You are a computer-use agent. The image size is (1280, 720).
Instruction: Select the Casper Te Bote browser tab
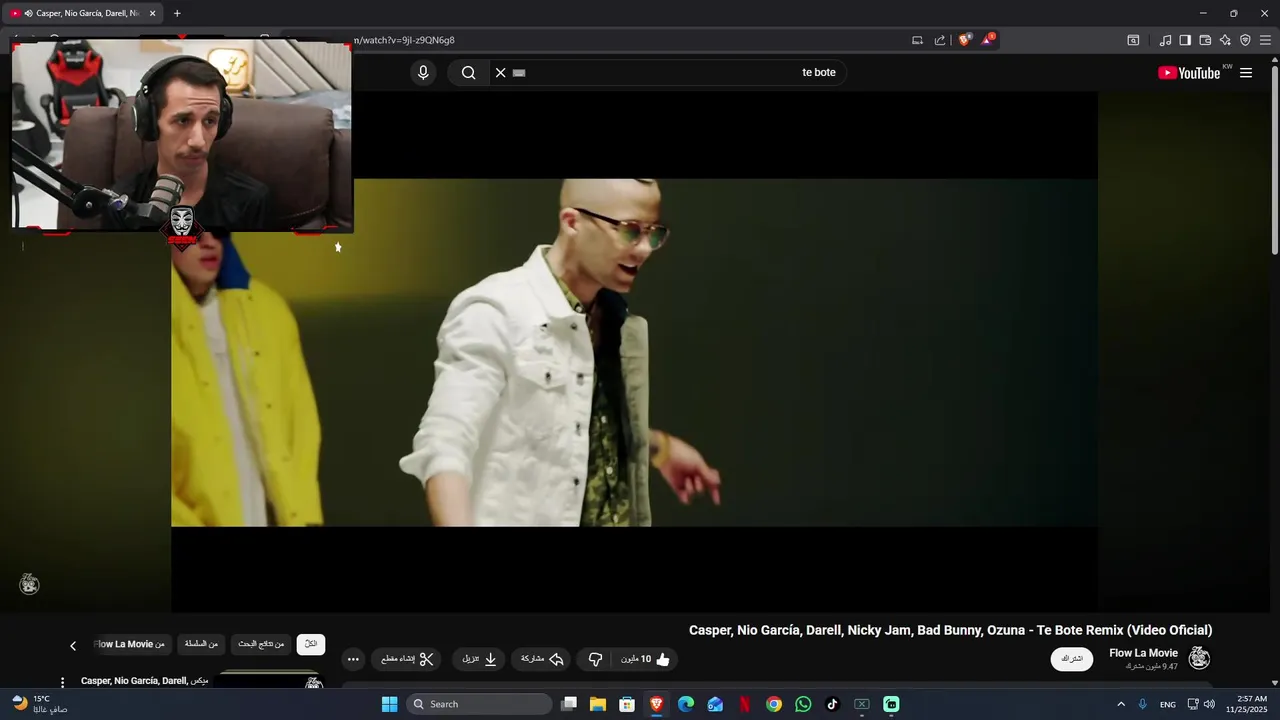click(83, 13)
